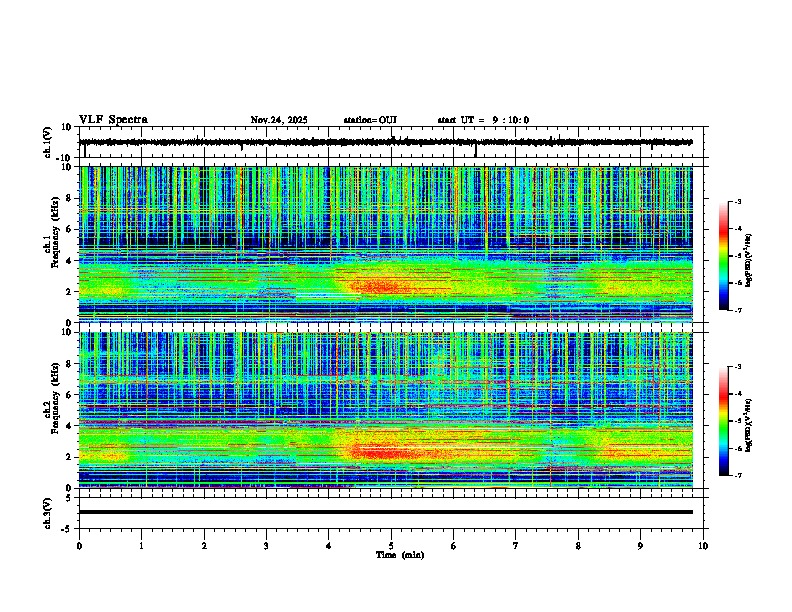792x612 pixels.
Task: Click the "ch.1(V)" waveform axis label
Action: [48, 142]
